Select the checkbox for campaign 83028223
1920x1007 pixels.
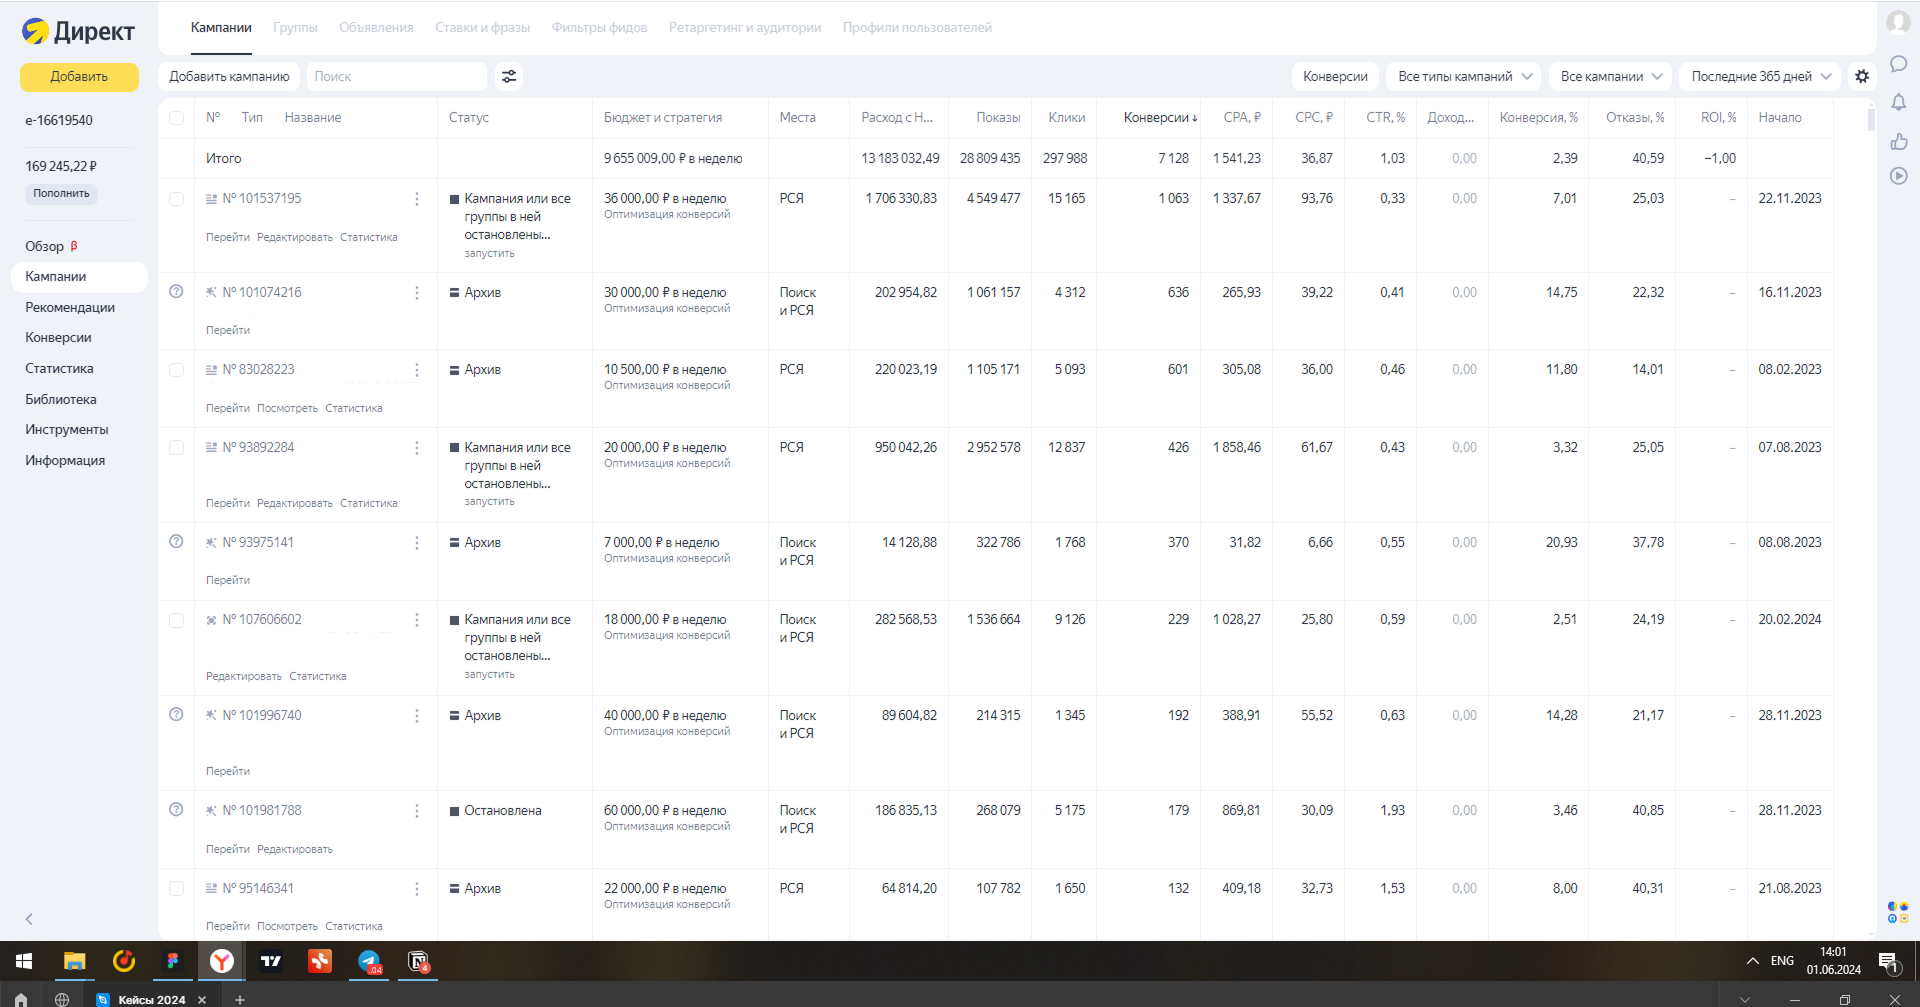(x=176, y=370)
